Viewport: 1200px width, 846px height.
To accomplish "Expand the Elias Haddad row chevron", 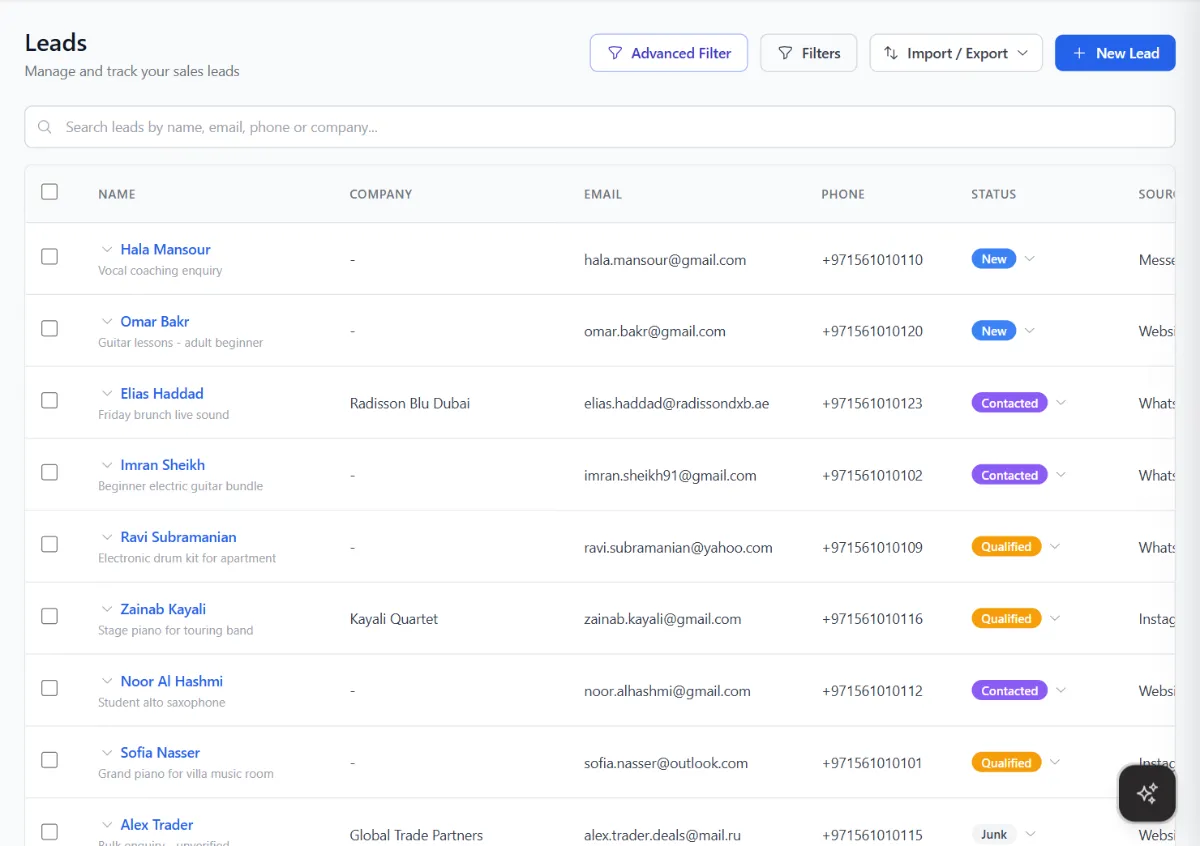I will point(106,393).
